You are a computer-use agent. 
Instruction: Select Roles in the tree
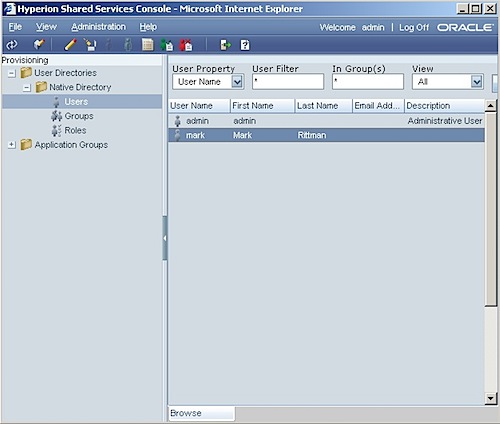point(75,130)
